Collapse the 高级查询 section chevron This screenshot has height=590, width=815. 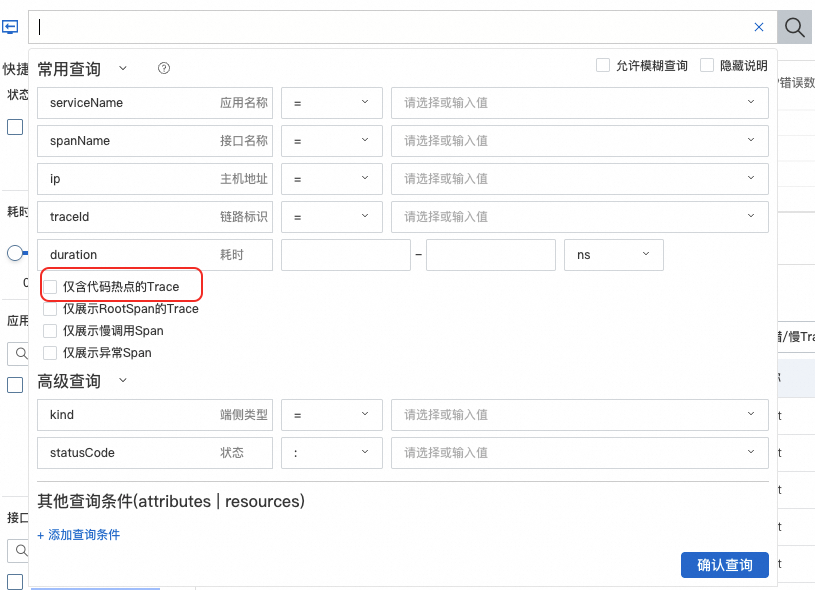(123, 380)
